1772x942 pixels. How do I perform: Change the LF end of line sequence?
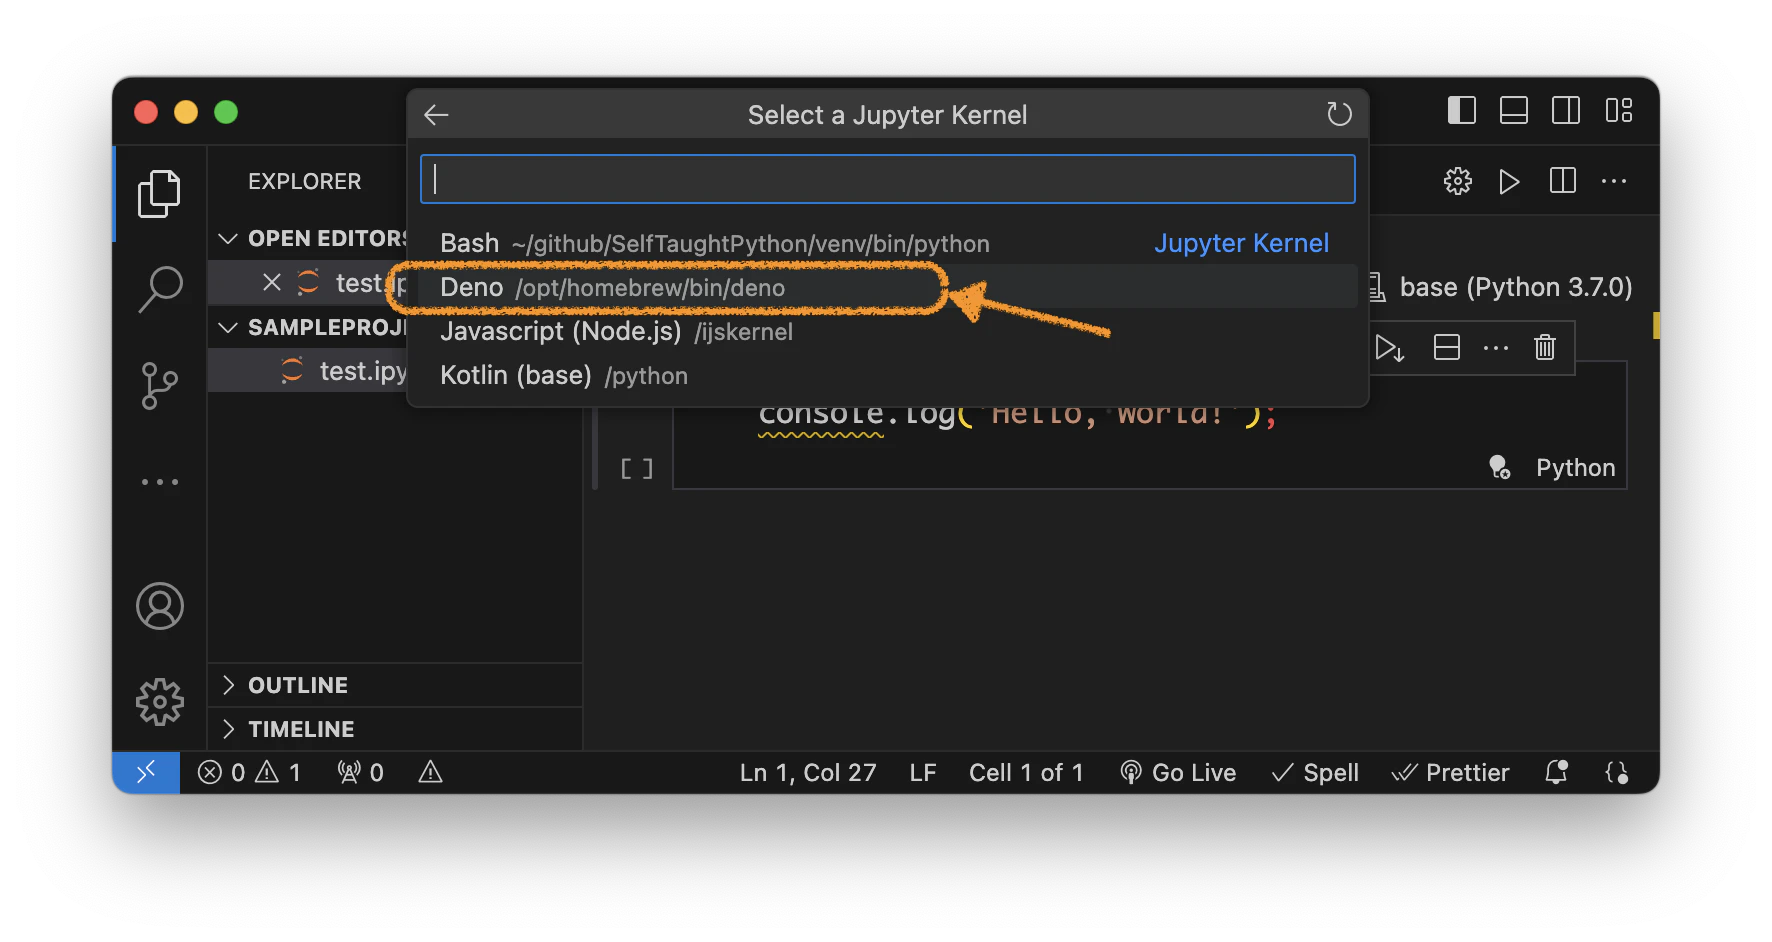[923, 772]
